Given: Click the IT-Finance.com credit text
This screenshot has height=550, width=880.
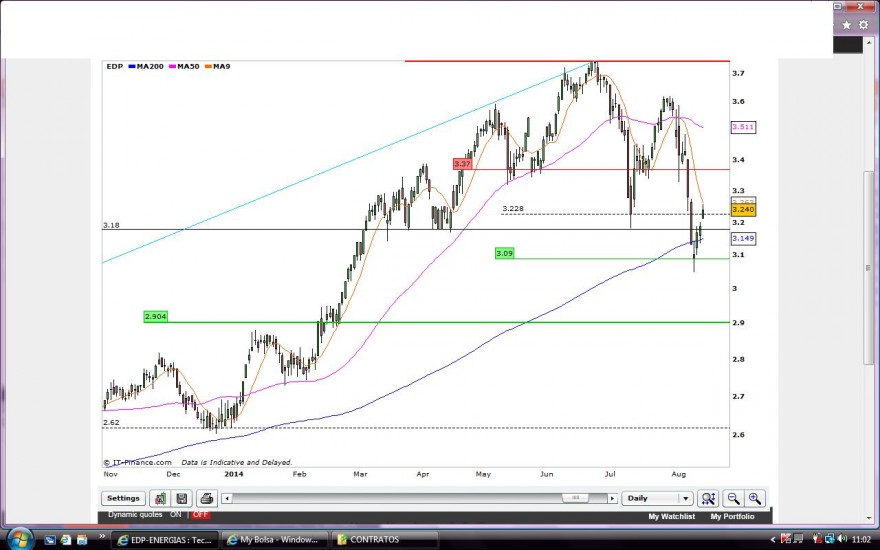Looking at the screenshot, I should 138,462.
